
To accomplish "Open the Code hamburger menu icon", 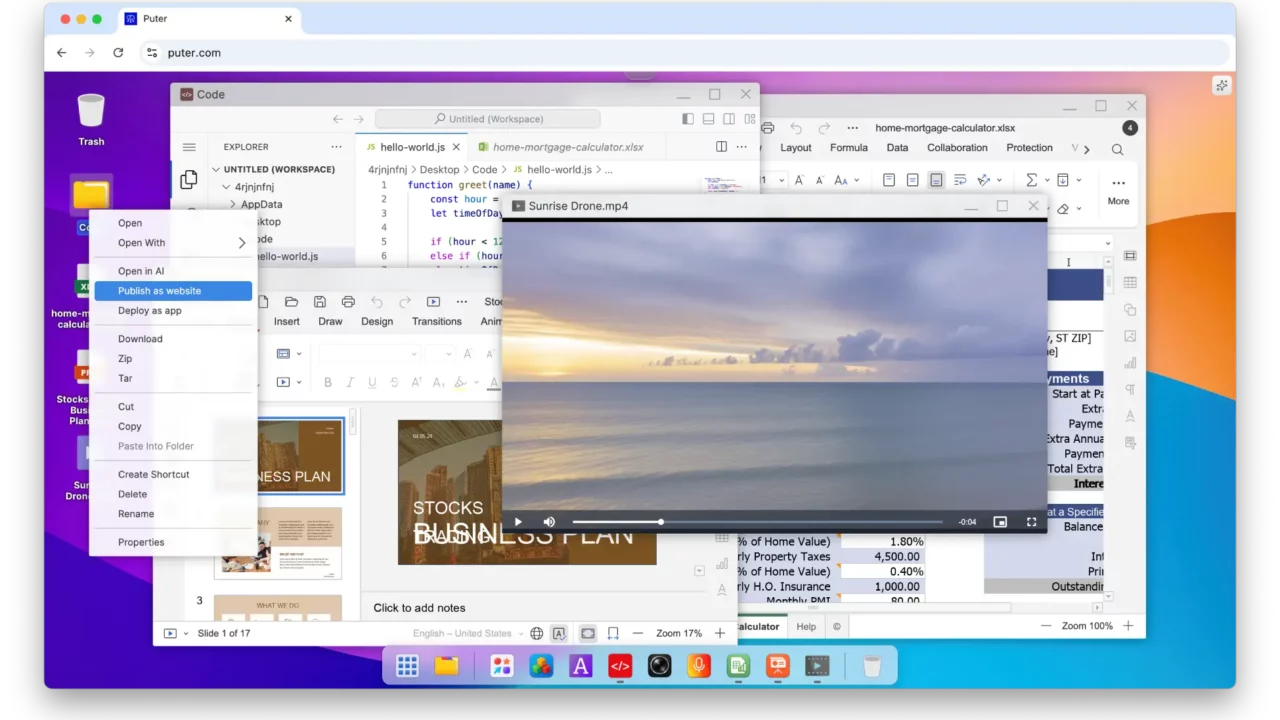I will tap(189, 147).
